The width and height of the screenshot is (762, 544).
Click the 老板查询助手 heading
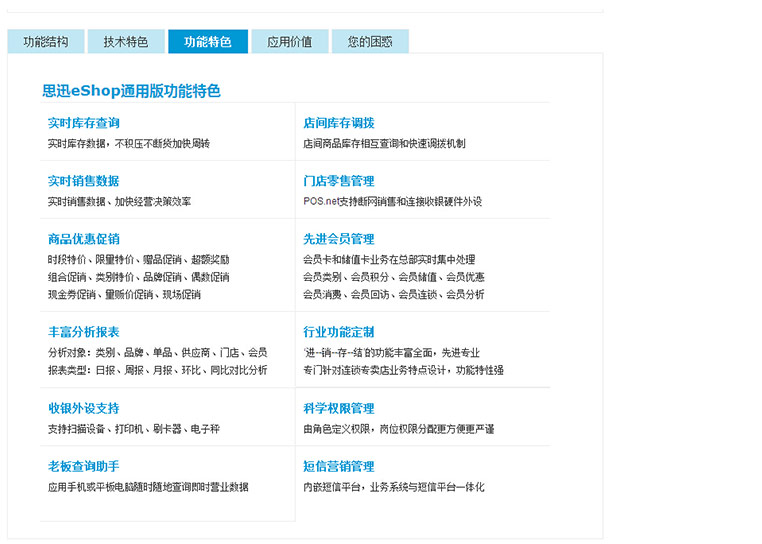(84, 466)
